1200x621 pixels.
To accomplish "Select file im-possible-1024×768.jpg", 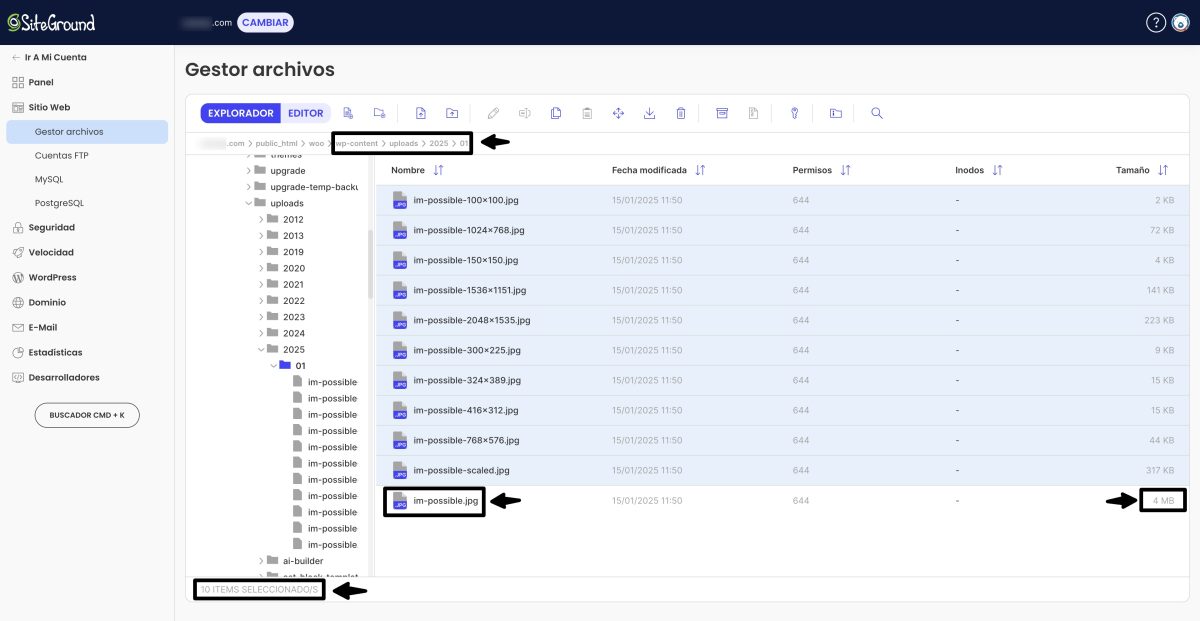I will coord(780,230).
